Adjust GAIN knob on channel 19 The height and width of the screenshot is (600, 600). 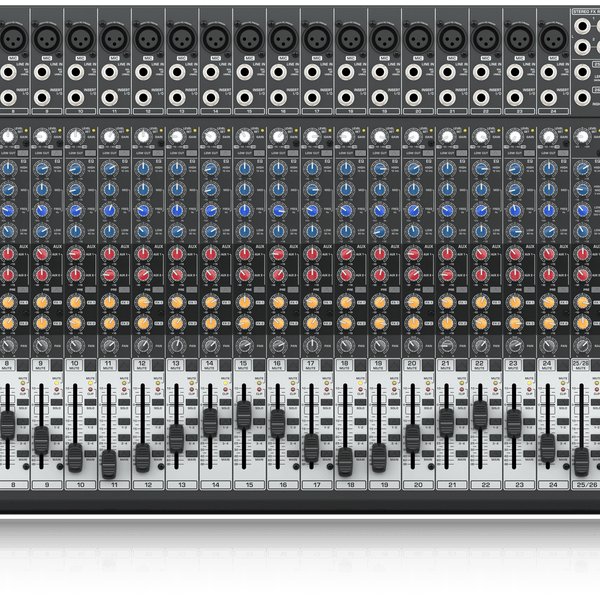click(380, 136)
